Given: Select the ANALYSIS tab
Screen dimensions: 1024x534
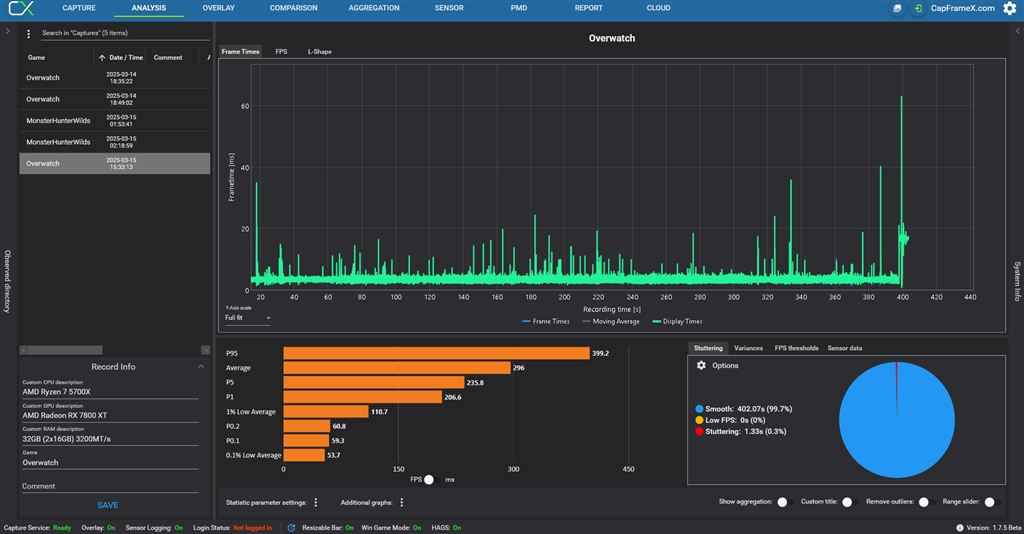Looking at the screenshot, I should pyautogui.click(x=148, y=8).
